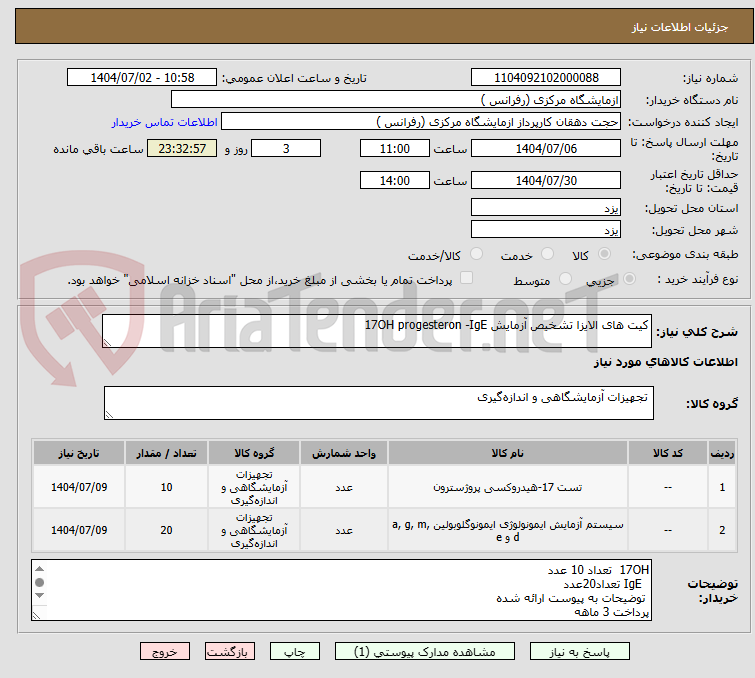The height and width of the screenshot is (678, 755).
Task: Click the remaining days field showing 3
Action: click(286, 148)
